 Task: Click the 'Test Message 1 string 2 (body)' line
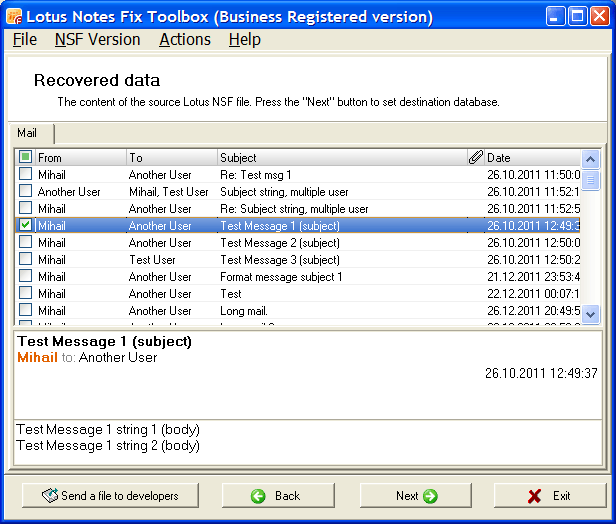click(x=108, y=446)
